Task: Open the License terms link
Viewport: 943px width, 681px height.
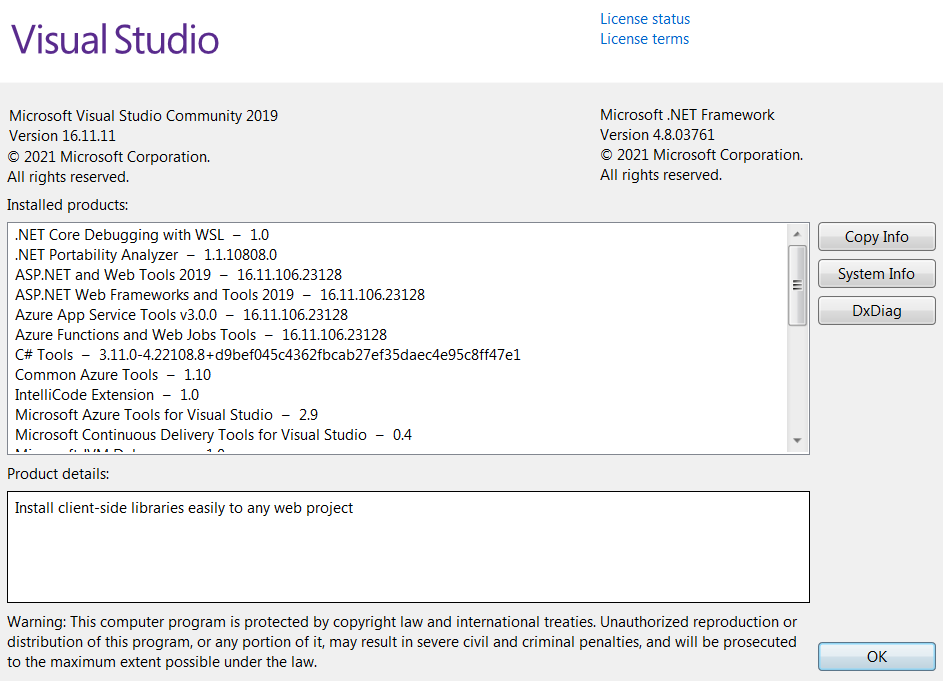Action: click(644, 39)
